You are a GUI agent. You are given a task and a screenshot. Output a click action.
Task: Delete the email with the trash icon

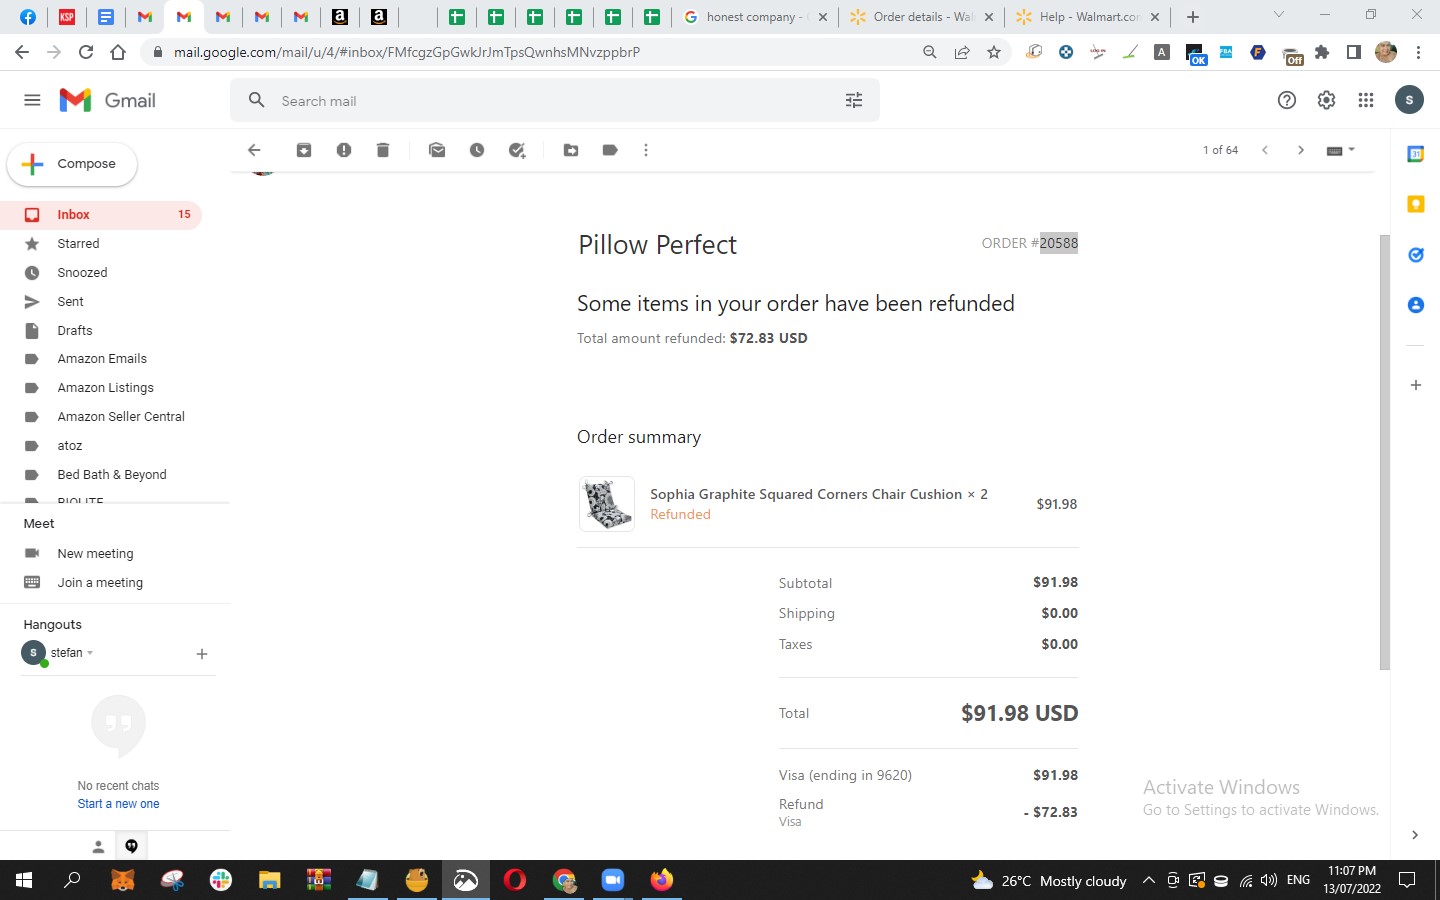[383, 150]
